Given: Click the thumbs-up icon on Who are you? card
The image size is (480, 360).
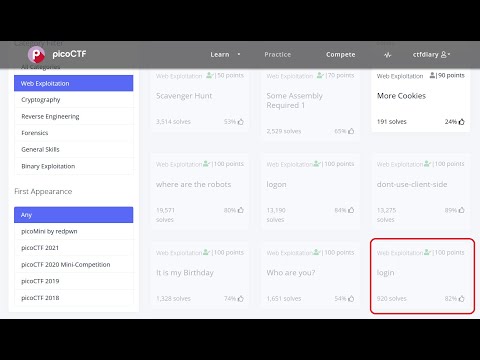Looking at the screenshot, I should [x=351, y=298].
